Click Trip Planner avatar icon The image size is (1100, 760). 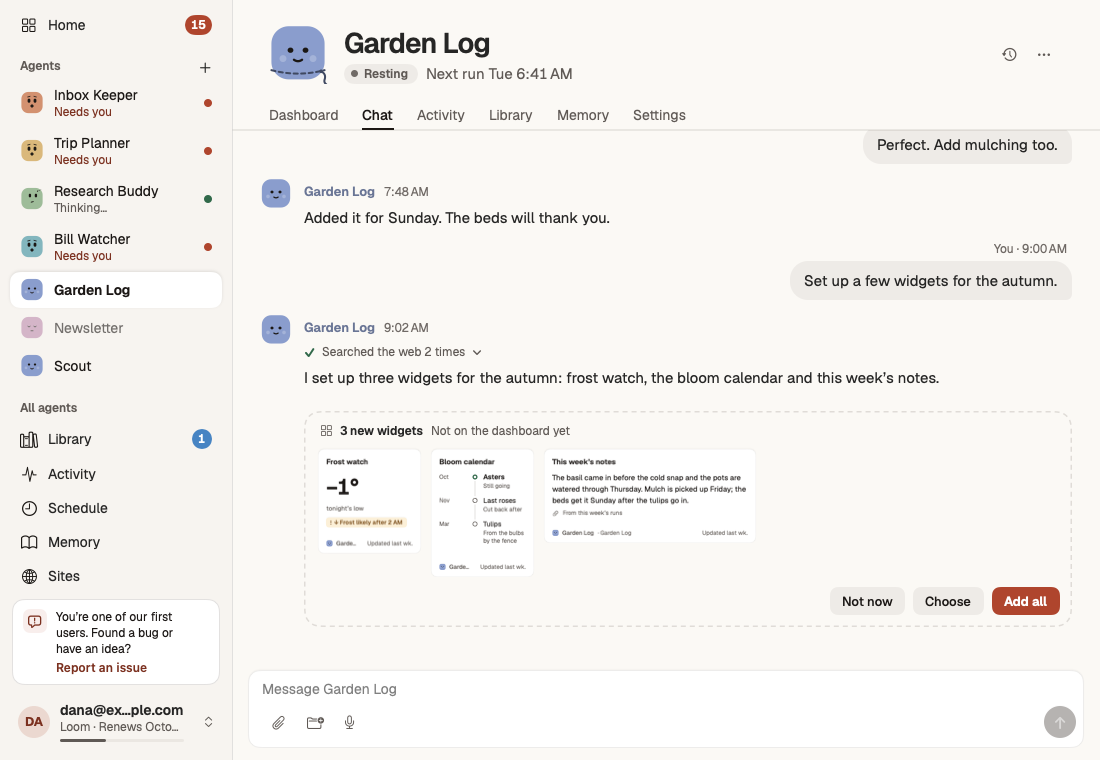click(32, 150)
